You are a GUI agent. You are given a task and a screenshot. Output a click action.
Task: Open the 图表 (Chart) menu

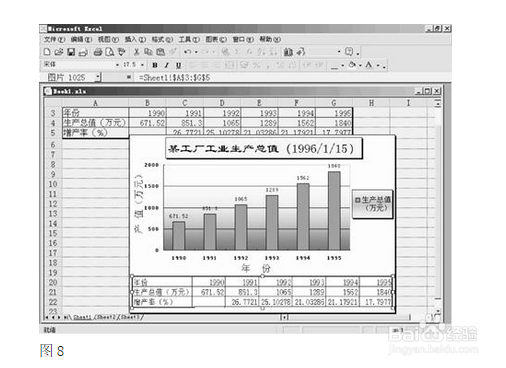(216, 39)
